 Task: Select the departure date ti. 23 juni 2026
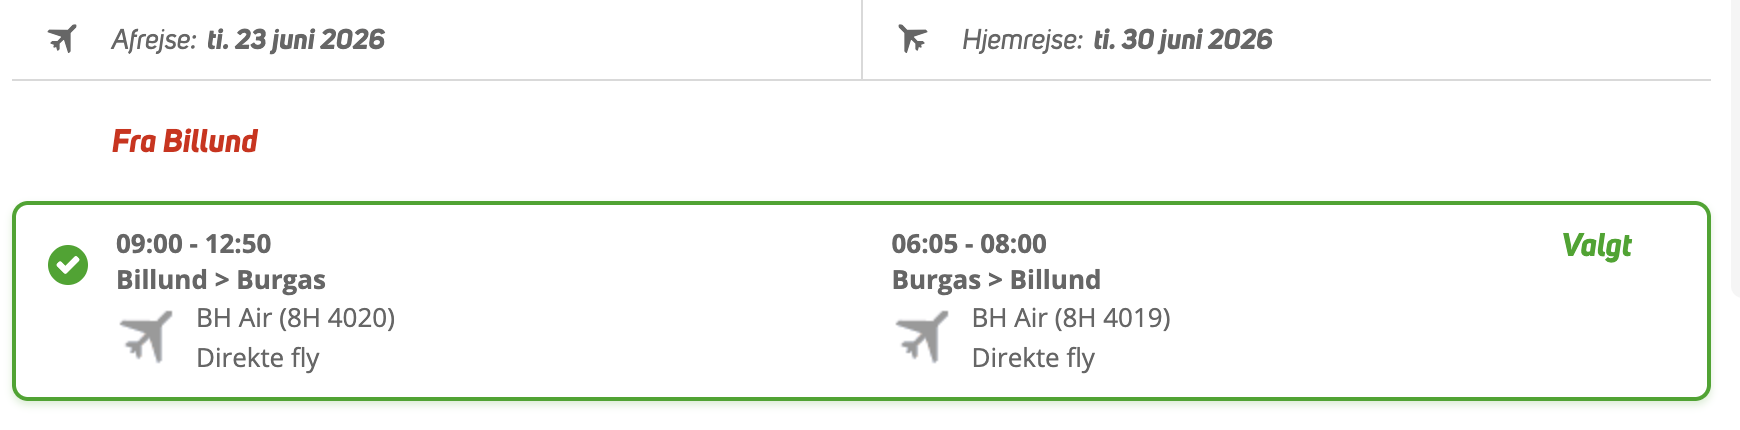(296, 40)
